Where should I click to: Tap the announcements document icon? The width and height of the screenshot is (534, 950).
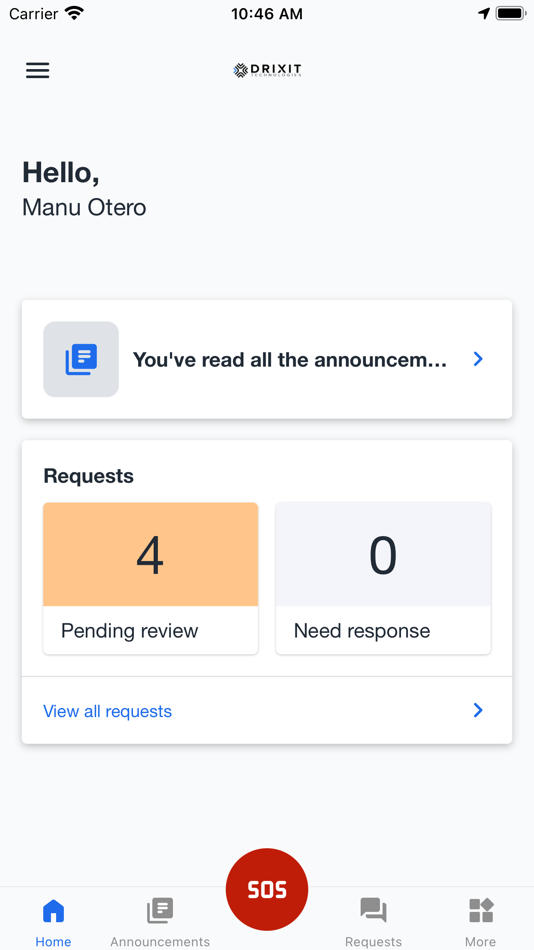click(x=81, y=359)
